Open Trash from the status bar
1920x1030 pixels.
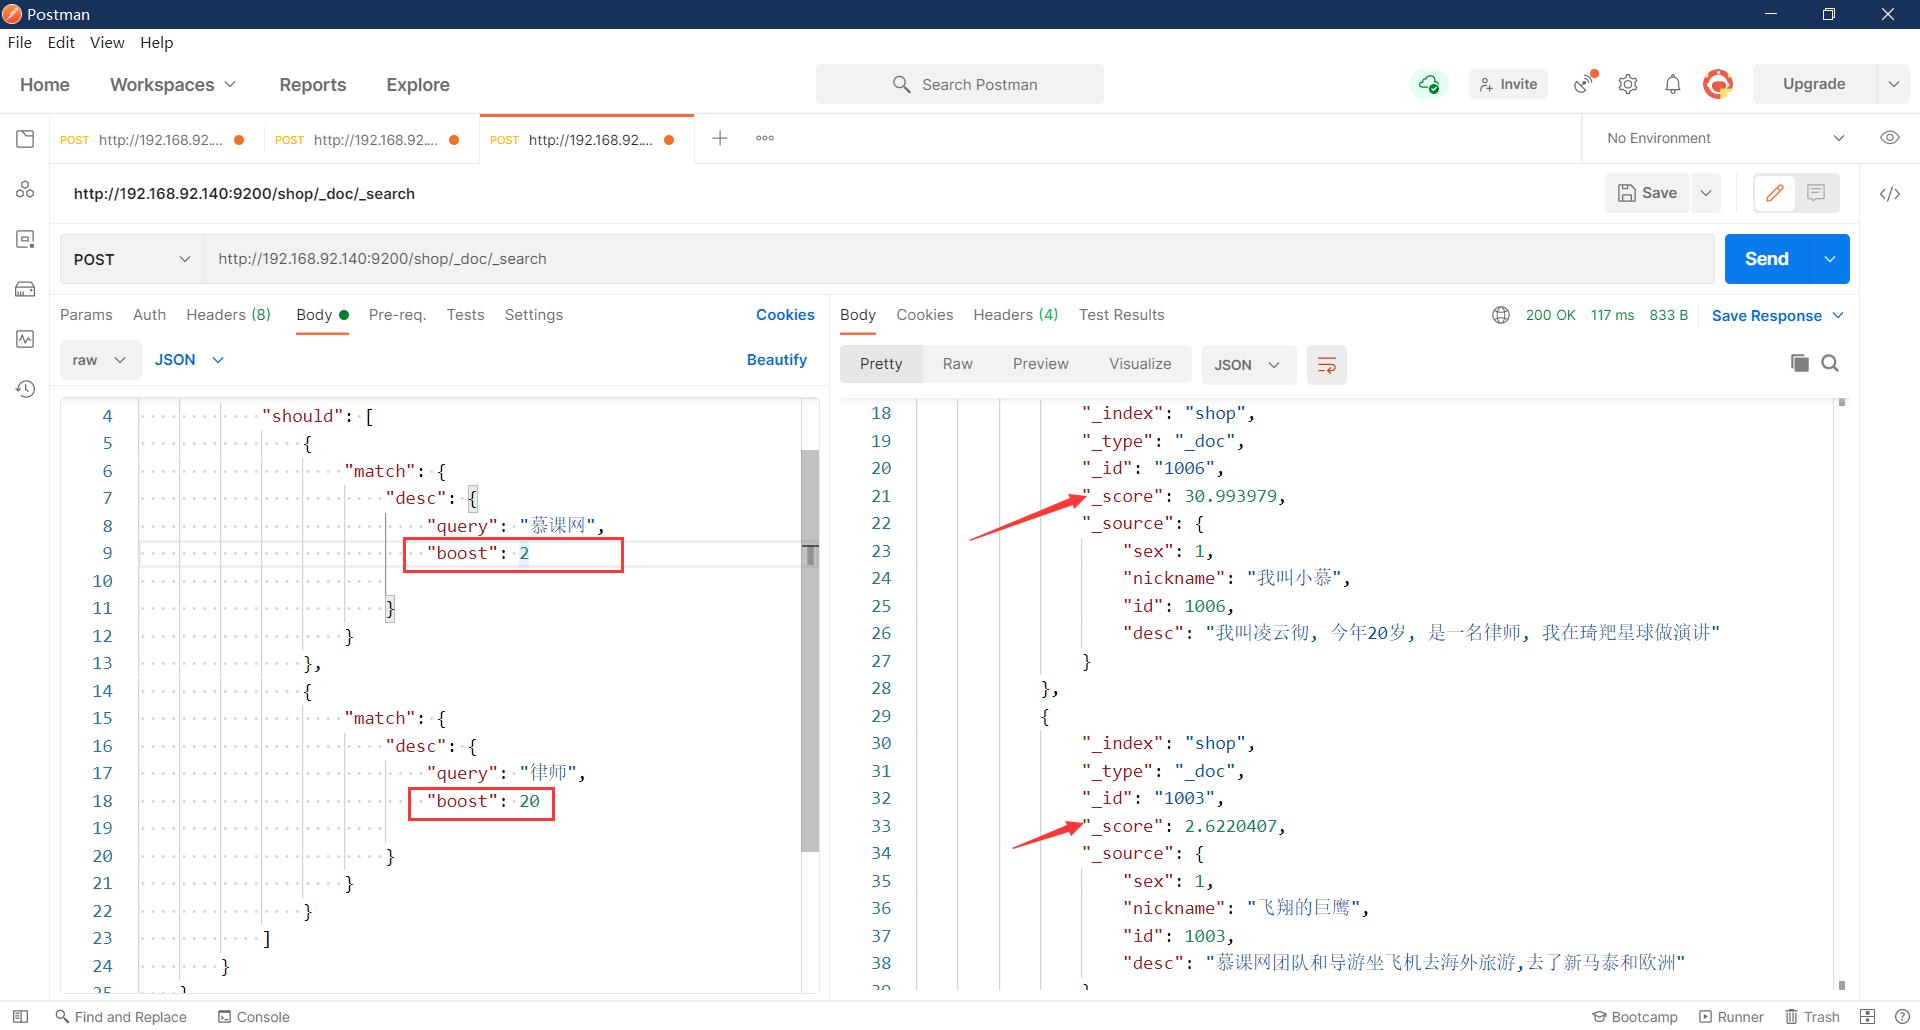pyautogui.click(x=1813, y=1016)
